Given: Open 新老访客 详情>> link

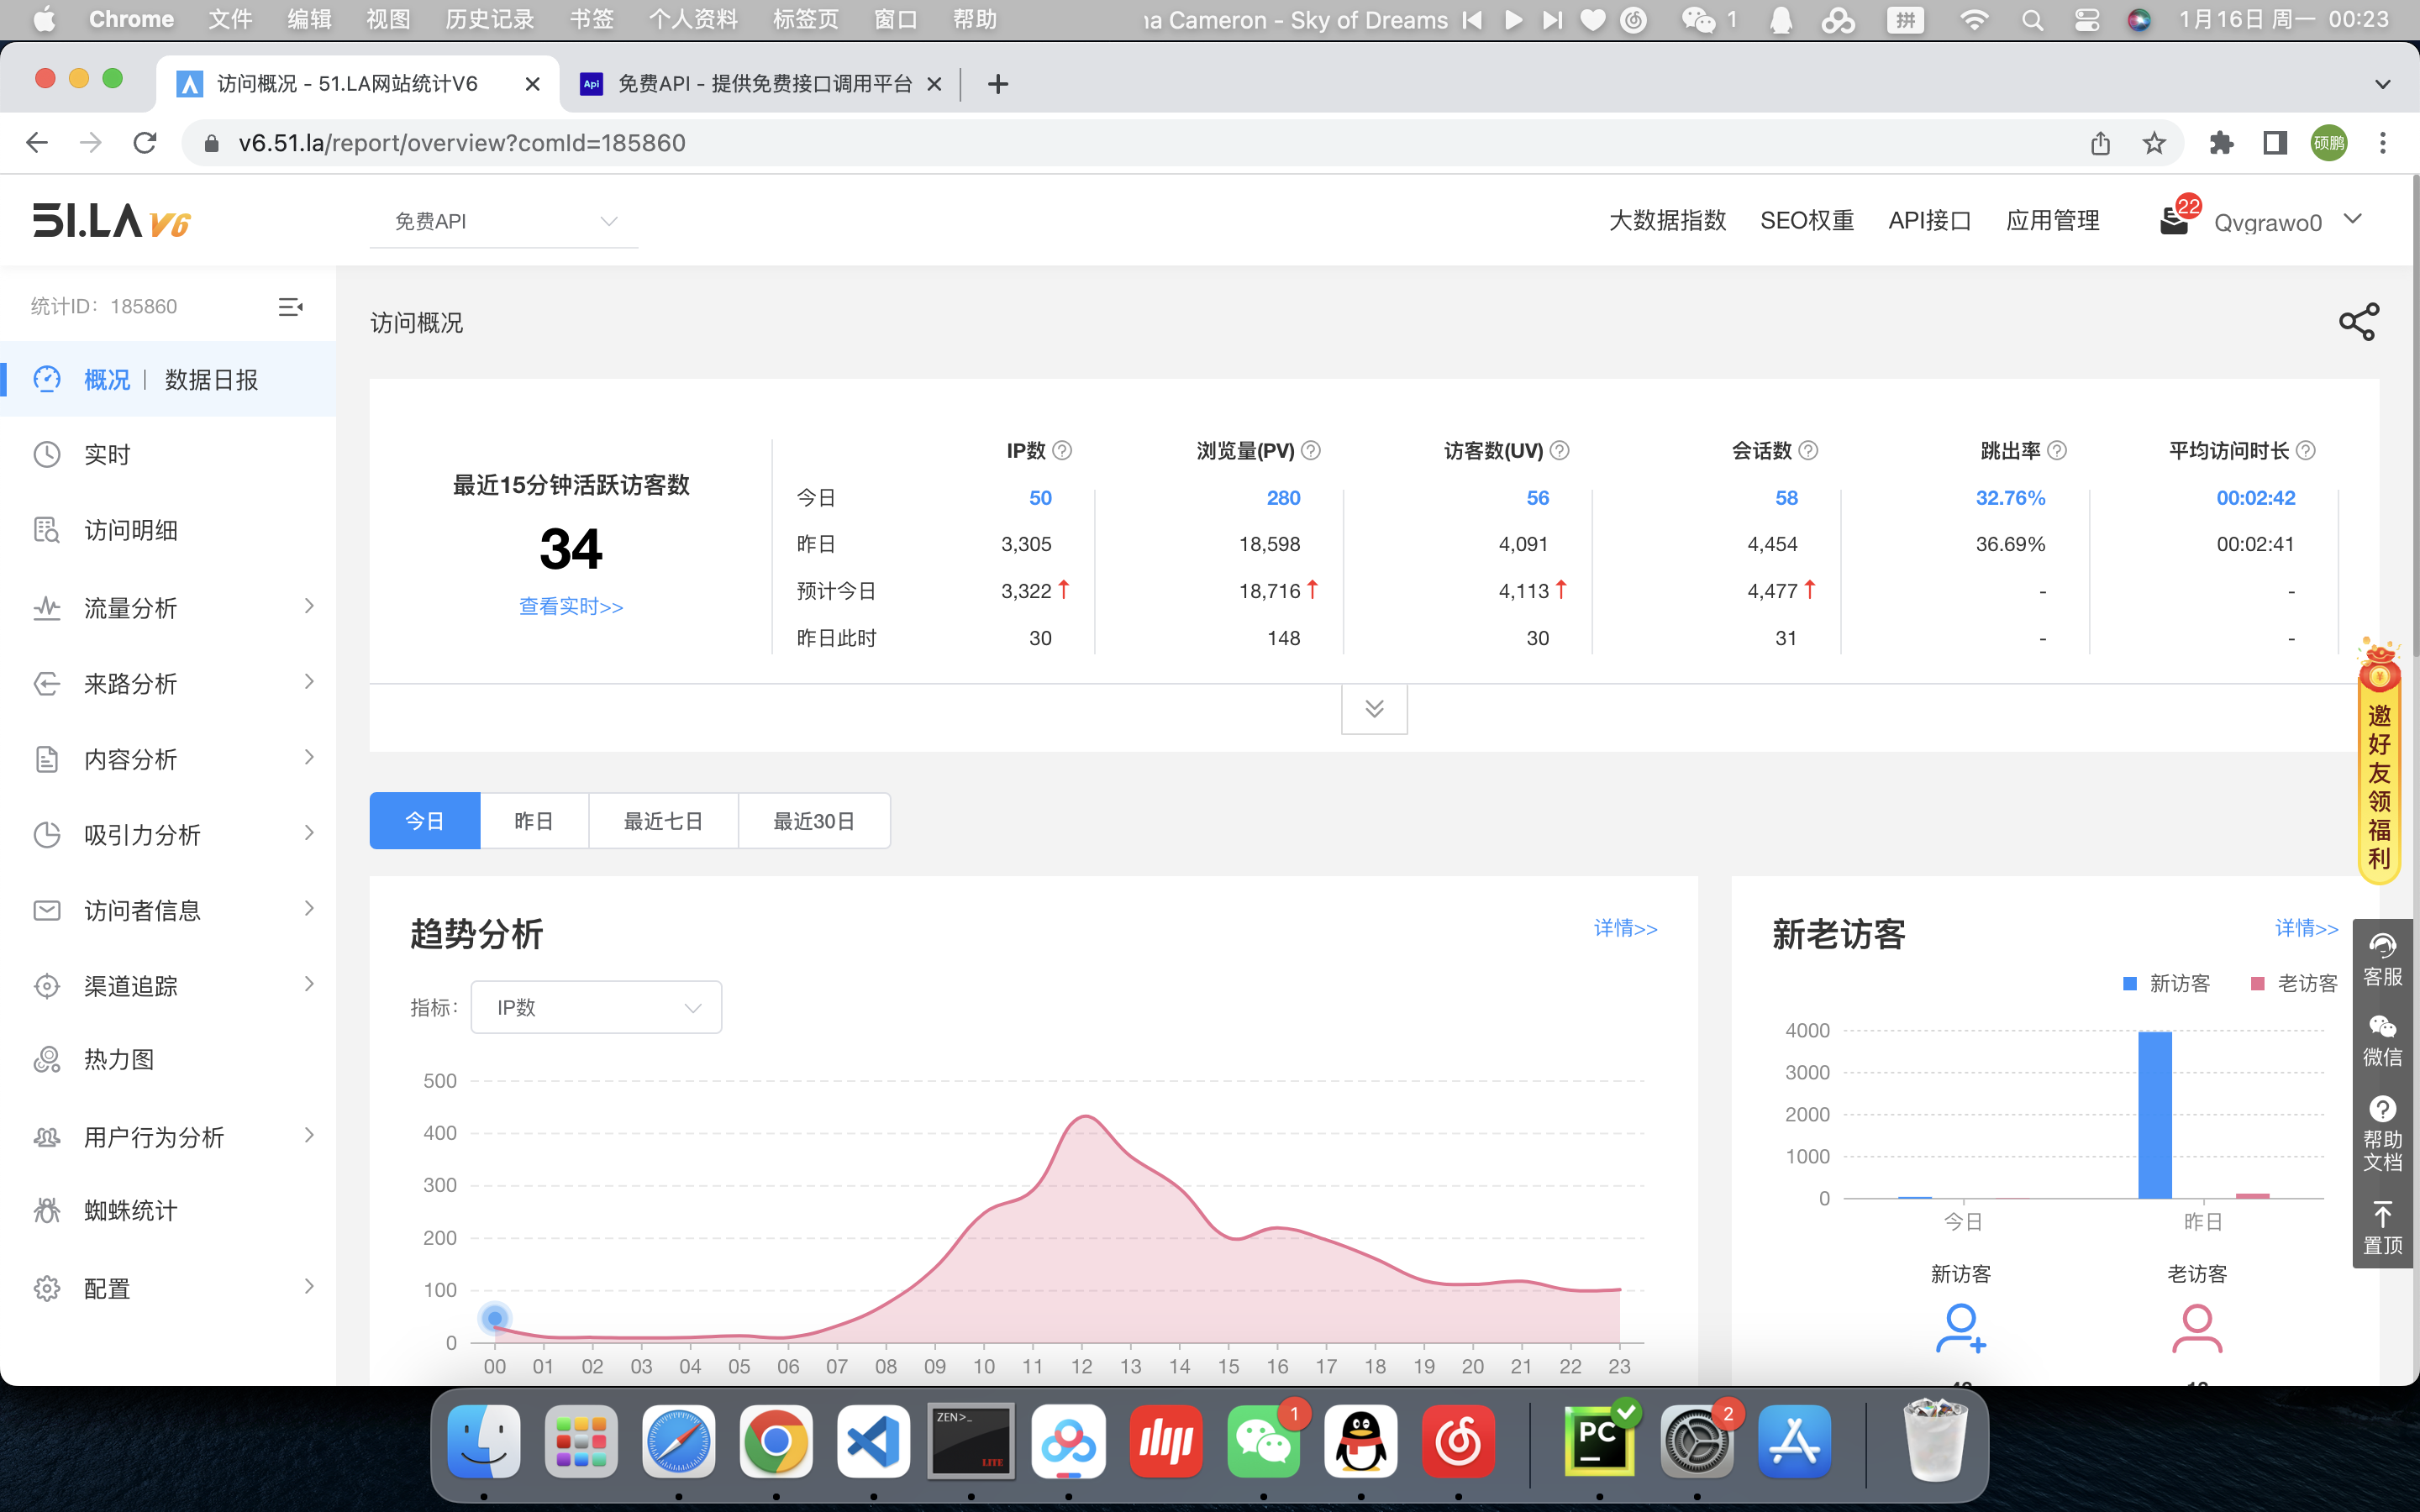Looking at the screenshot, I should (2306, 929).
